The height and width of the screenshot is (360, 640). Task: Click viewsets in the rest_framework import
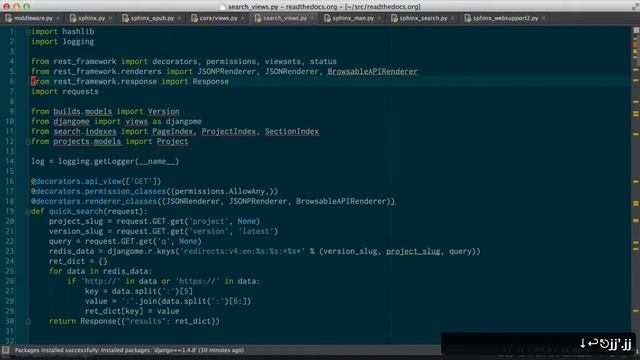[283, 62]
